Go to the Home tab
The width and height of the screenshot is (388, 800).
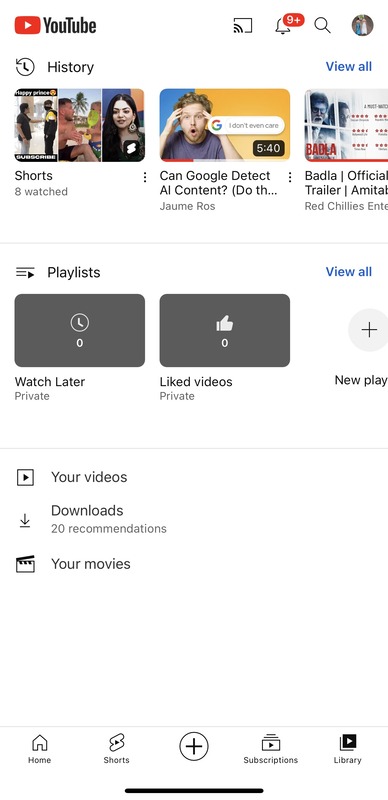click(x=39, y=749)
